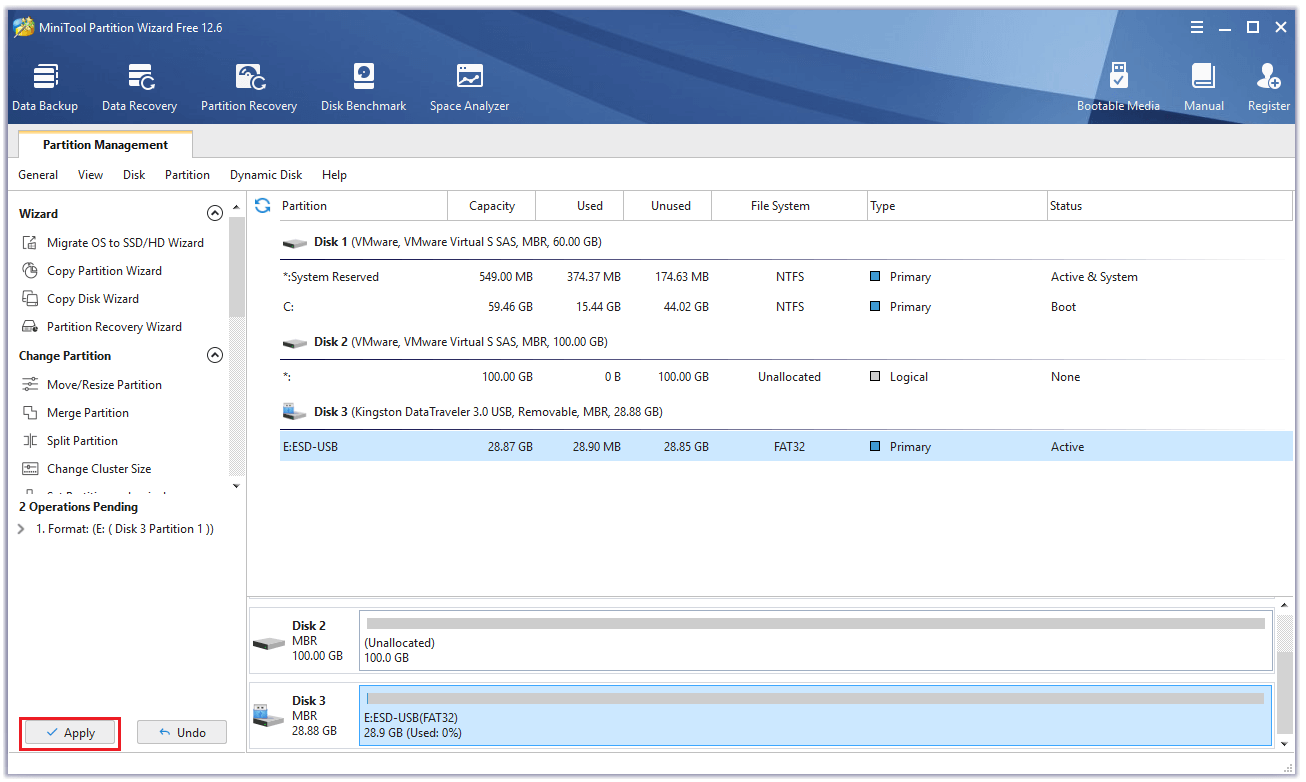
Task: Open the hamburger menu in the title bar
Action: [1198, 28]
